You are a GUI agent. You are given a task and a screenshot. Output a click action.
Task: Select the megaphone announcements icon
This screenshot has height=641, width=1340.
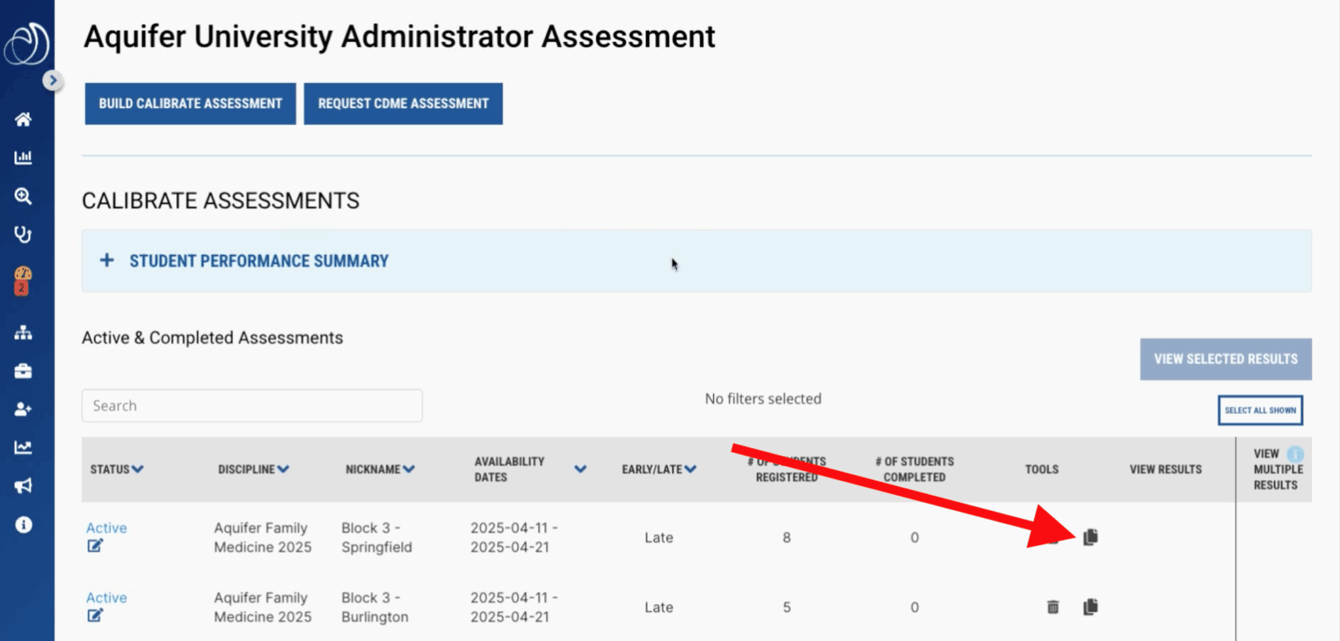coord(22,486)
